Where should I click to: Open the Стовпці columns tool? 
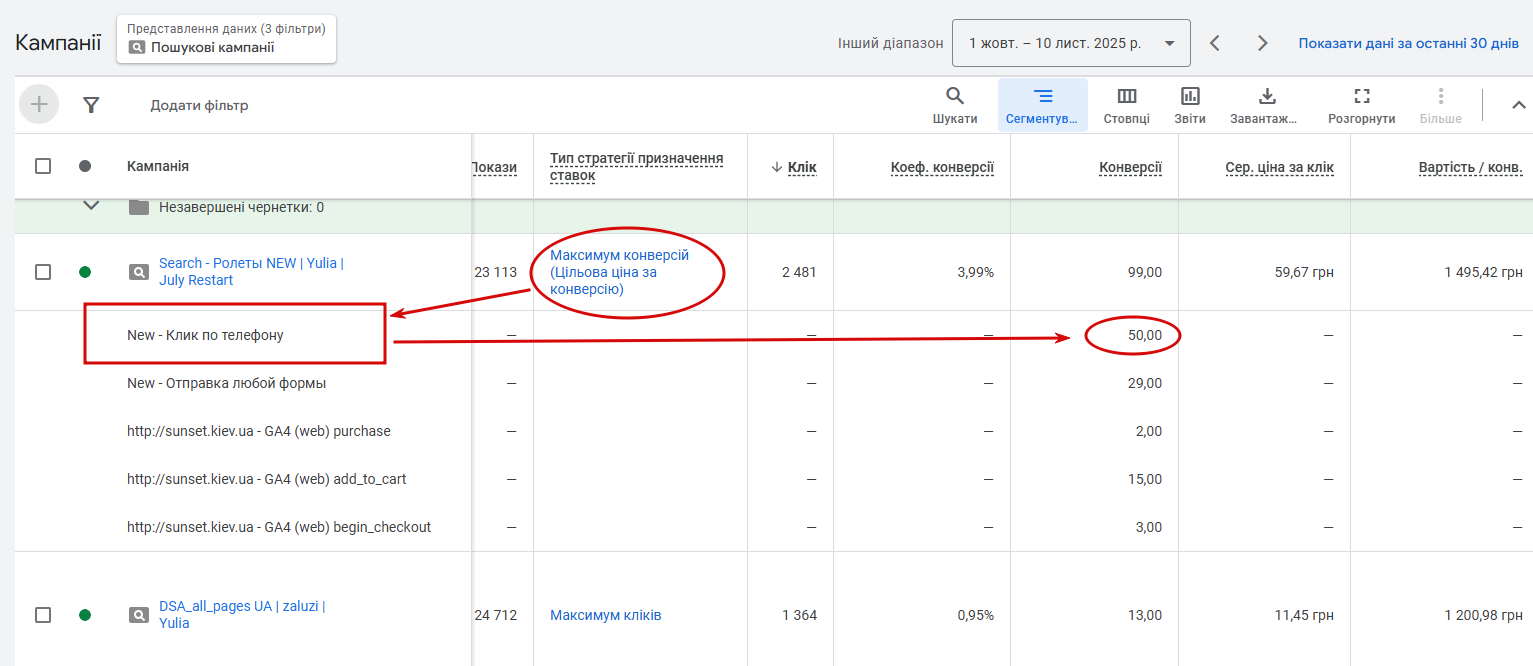pos(1127,105)
